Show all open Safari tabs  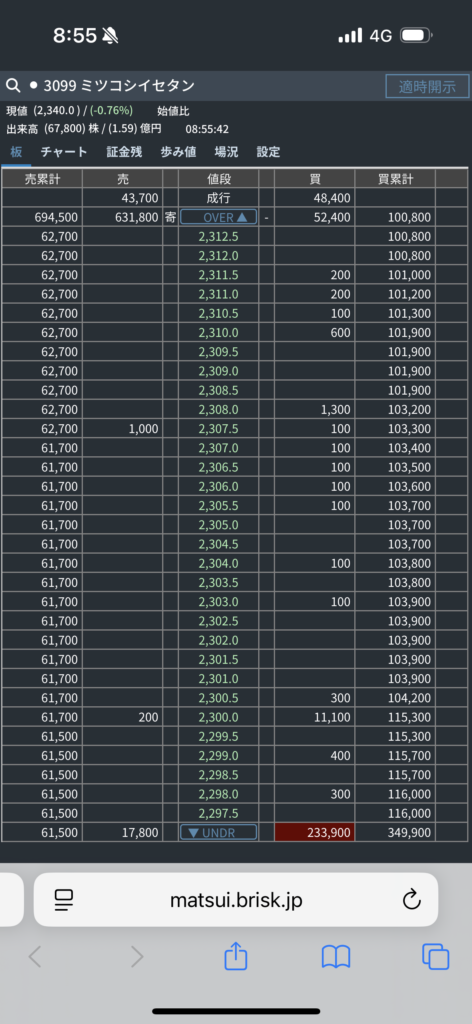click(x=435, y=957)
